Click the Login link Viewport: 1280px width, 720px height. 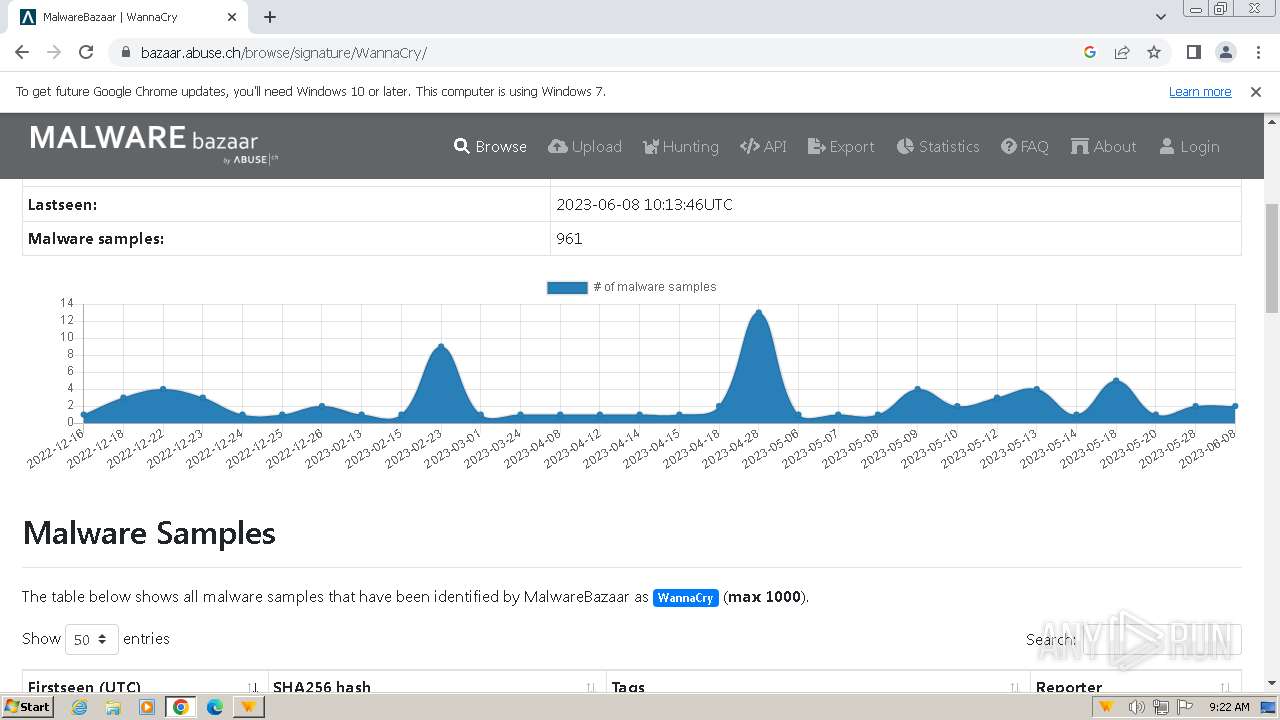pos(1189,146)
